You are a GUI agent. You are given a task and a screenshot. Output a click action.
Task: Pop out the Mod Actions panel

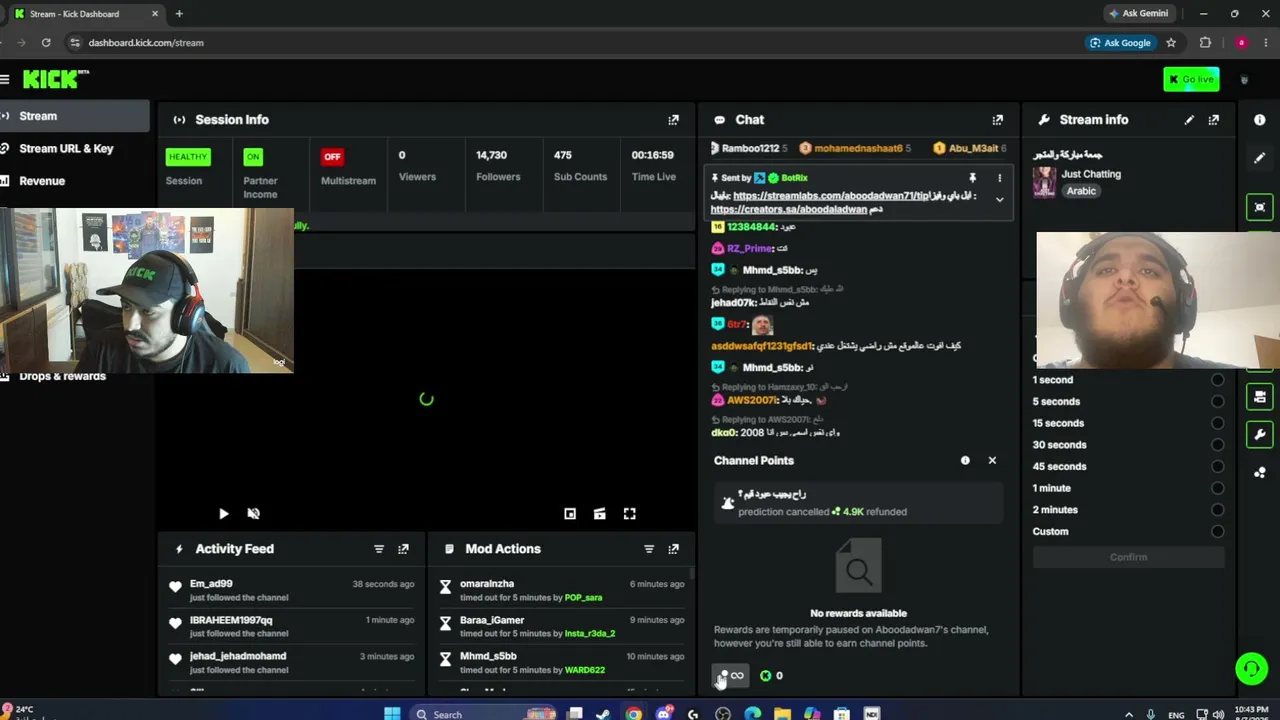coord(673,549)
